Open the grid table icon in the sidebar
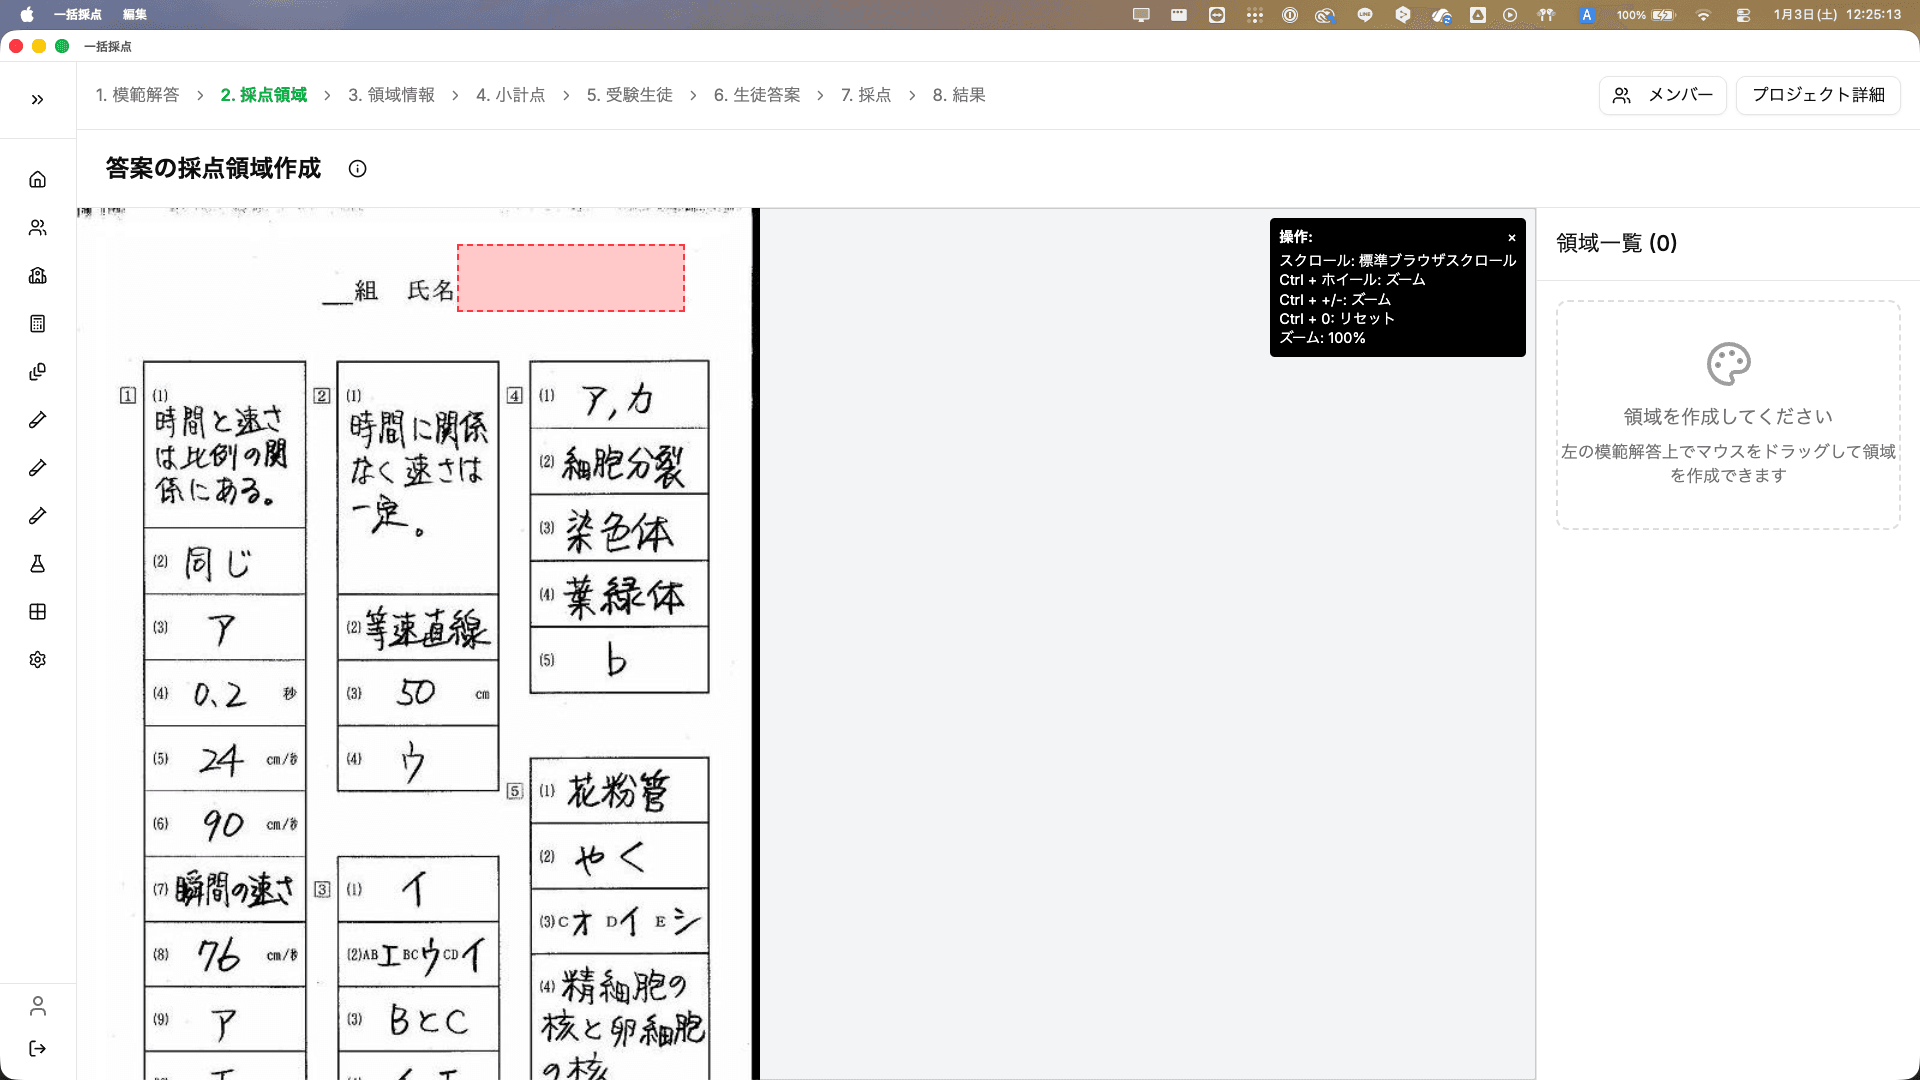 point(37,611)
